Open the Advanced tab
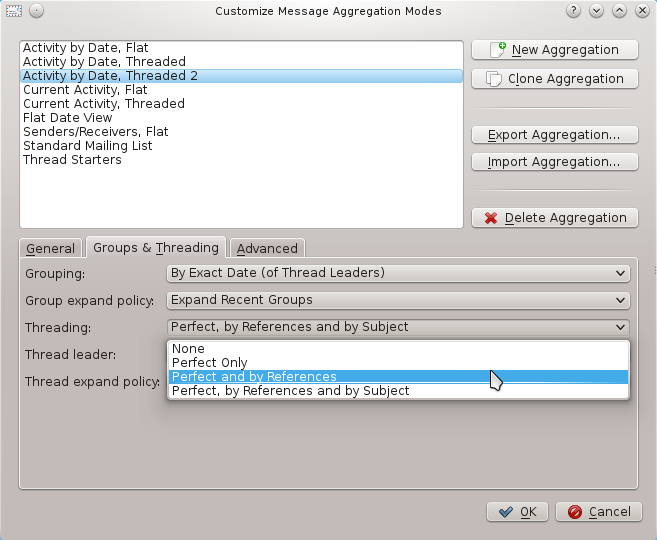The width and height of the screenshot is (657, 540). coord(267,248)
